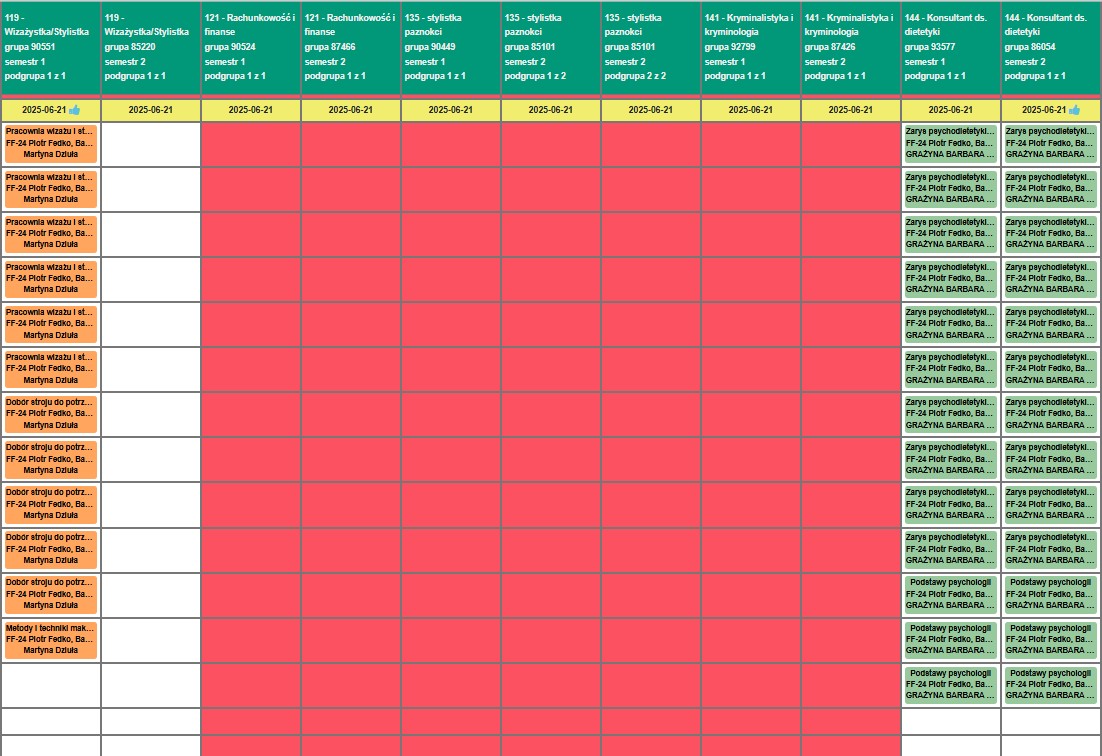Select the 2025-06-21 date cell under group 93577
Image resolution: width=1102 pixels, height=756 pixels.
pos(950,110)
